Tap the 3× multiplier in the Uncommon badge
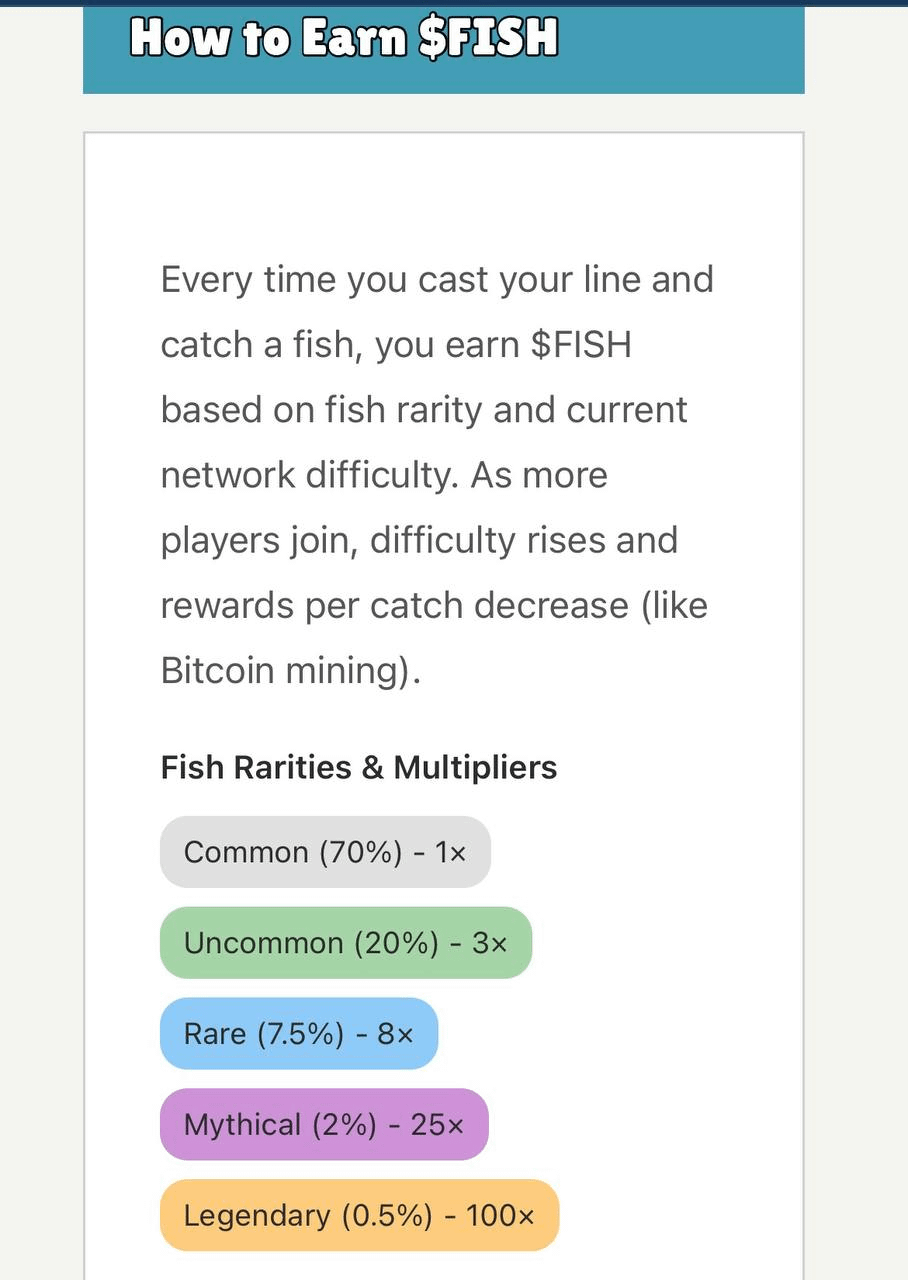908x1280 pixels. 490,943
